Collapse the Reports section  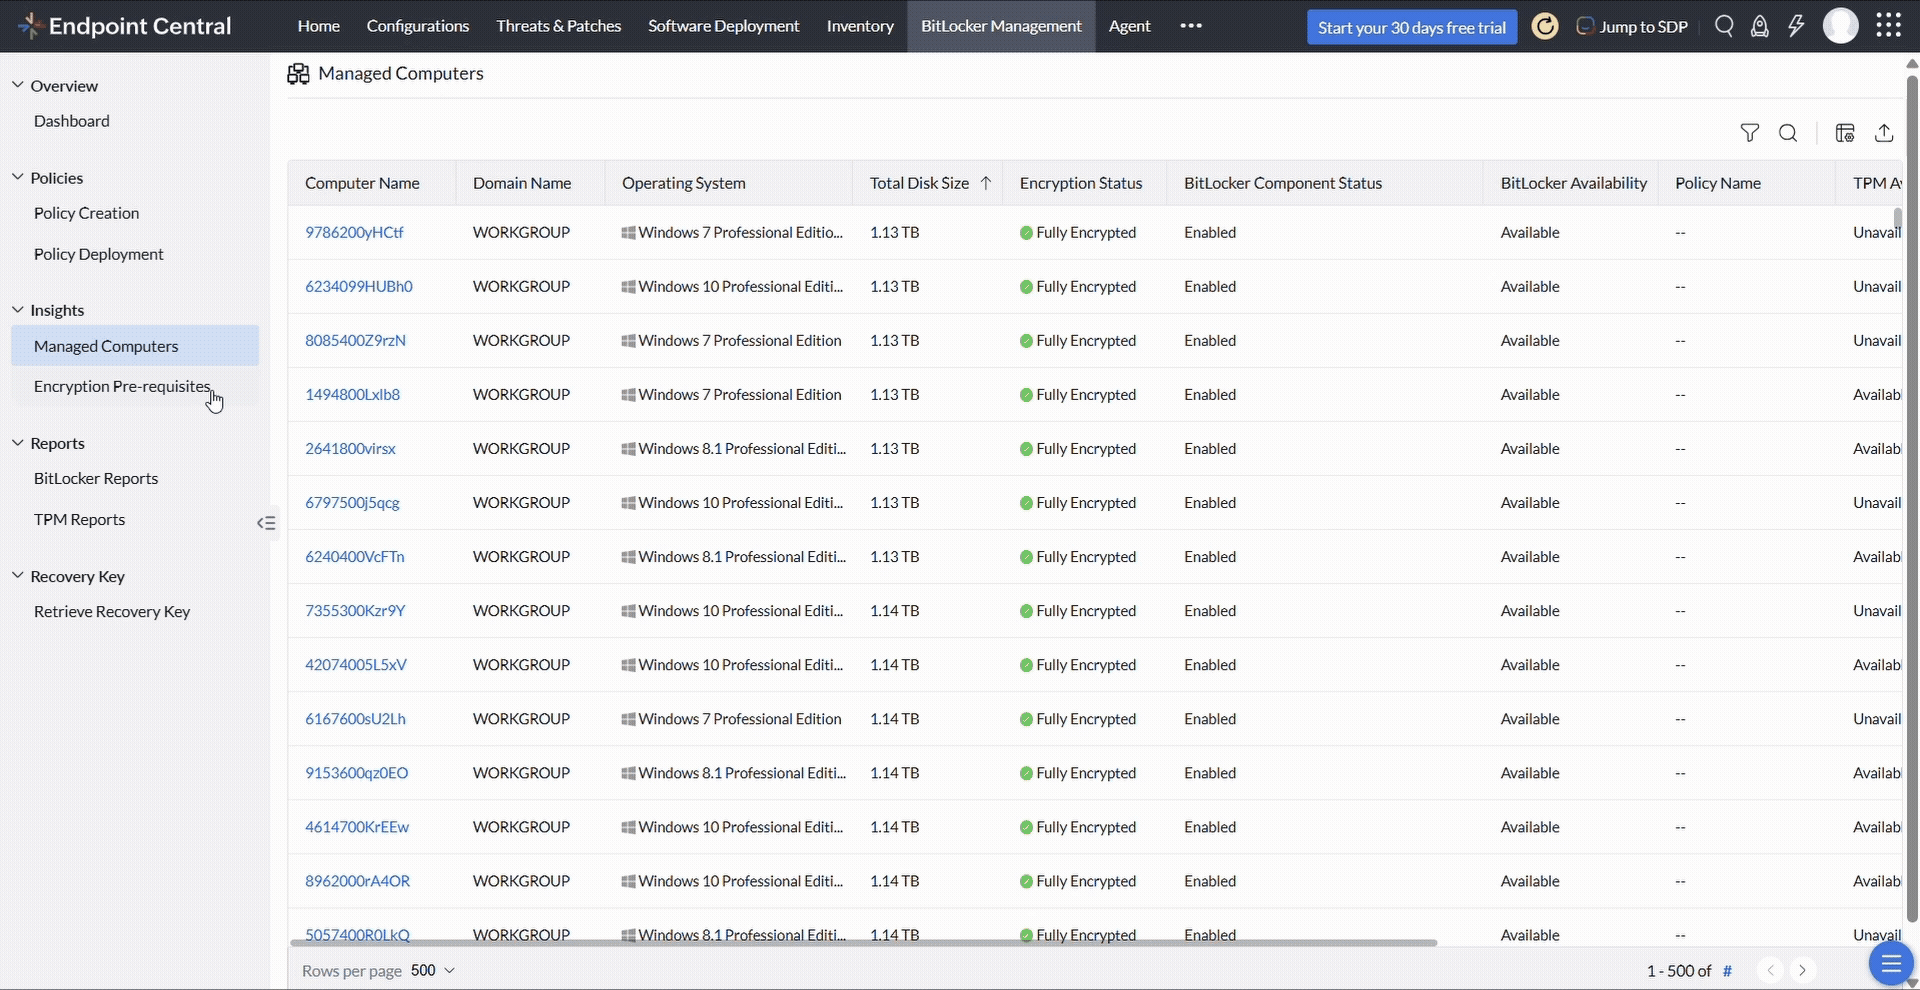pyautogui.click(x=17, y=442)
